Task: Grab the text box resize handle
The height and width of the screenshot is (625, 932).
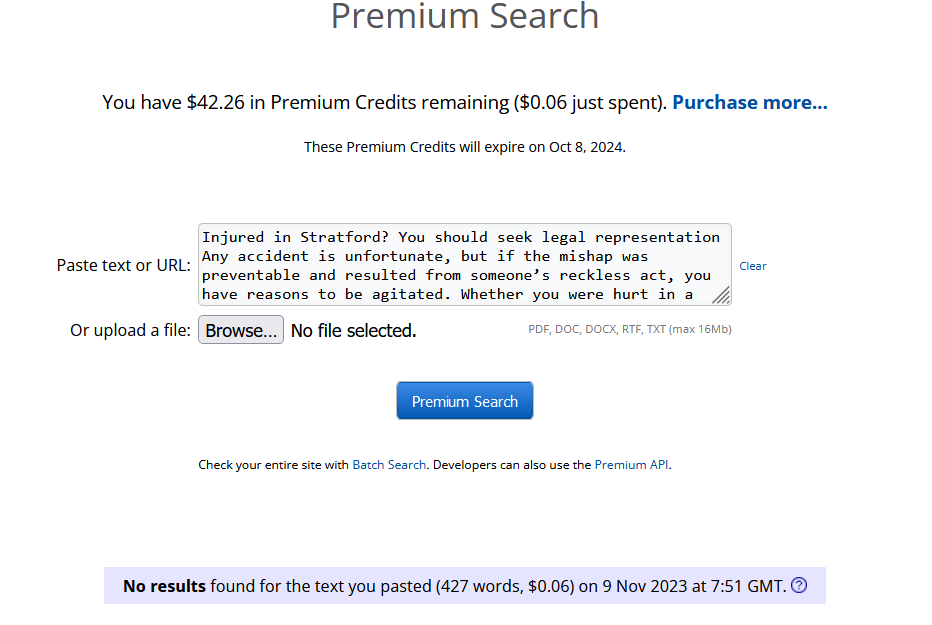Action: [720, 295]
